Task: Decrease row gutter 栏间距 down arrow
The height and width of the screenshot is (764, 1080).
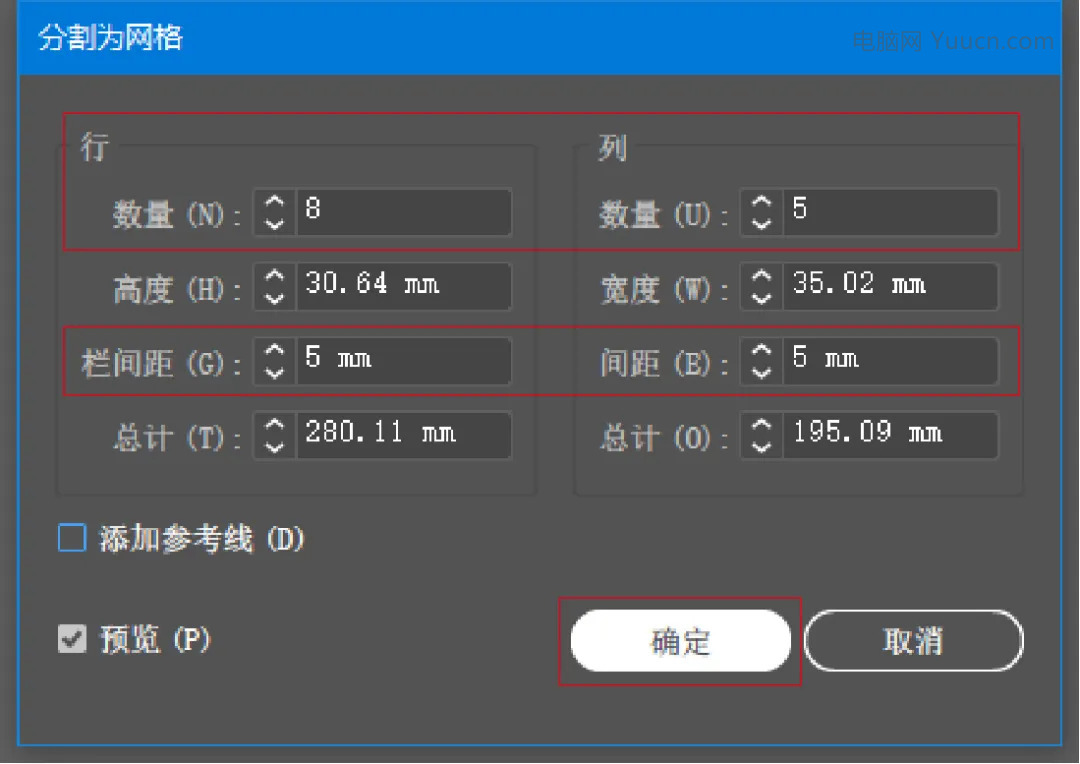Action: click(x=275, y=372)
